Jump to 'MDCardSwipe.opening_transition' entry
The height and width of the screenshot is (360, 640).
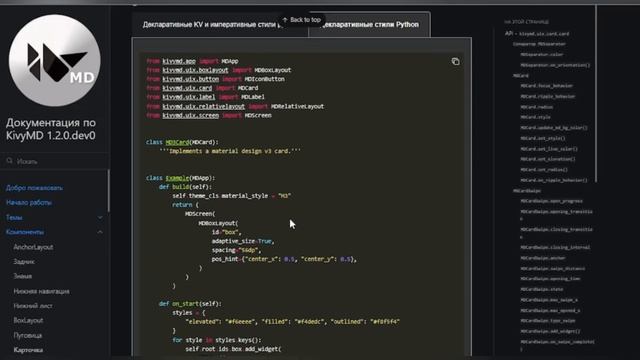pos(556,215)
